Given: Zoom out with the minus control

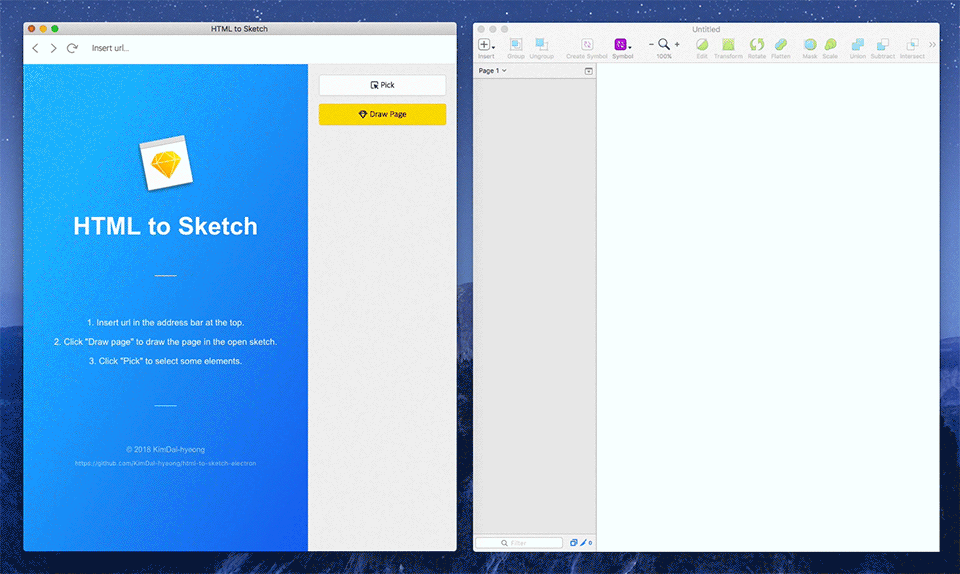Looking at the screenshot, I should pyautogui.click(x=651, y=45).
